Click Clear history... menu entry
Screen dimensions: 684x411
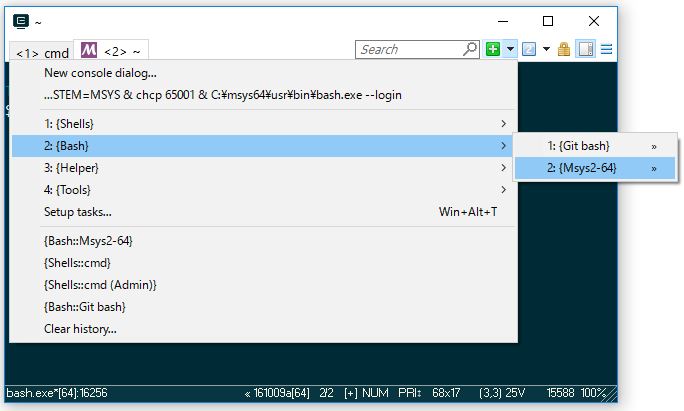[x=263, y=329]
